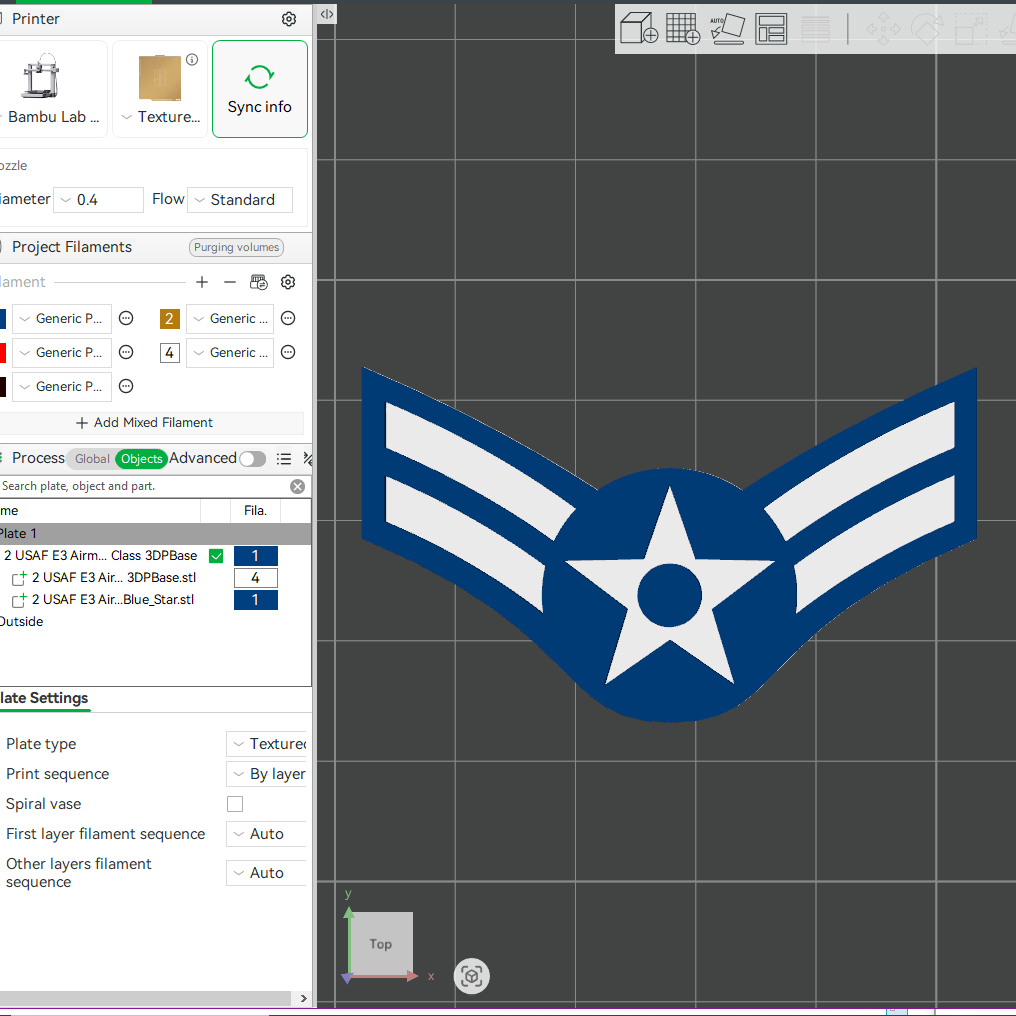Select the Scale tool icon
The height and width of the screenshot is (1016, 1016).
tap(970, 29)
